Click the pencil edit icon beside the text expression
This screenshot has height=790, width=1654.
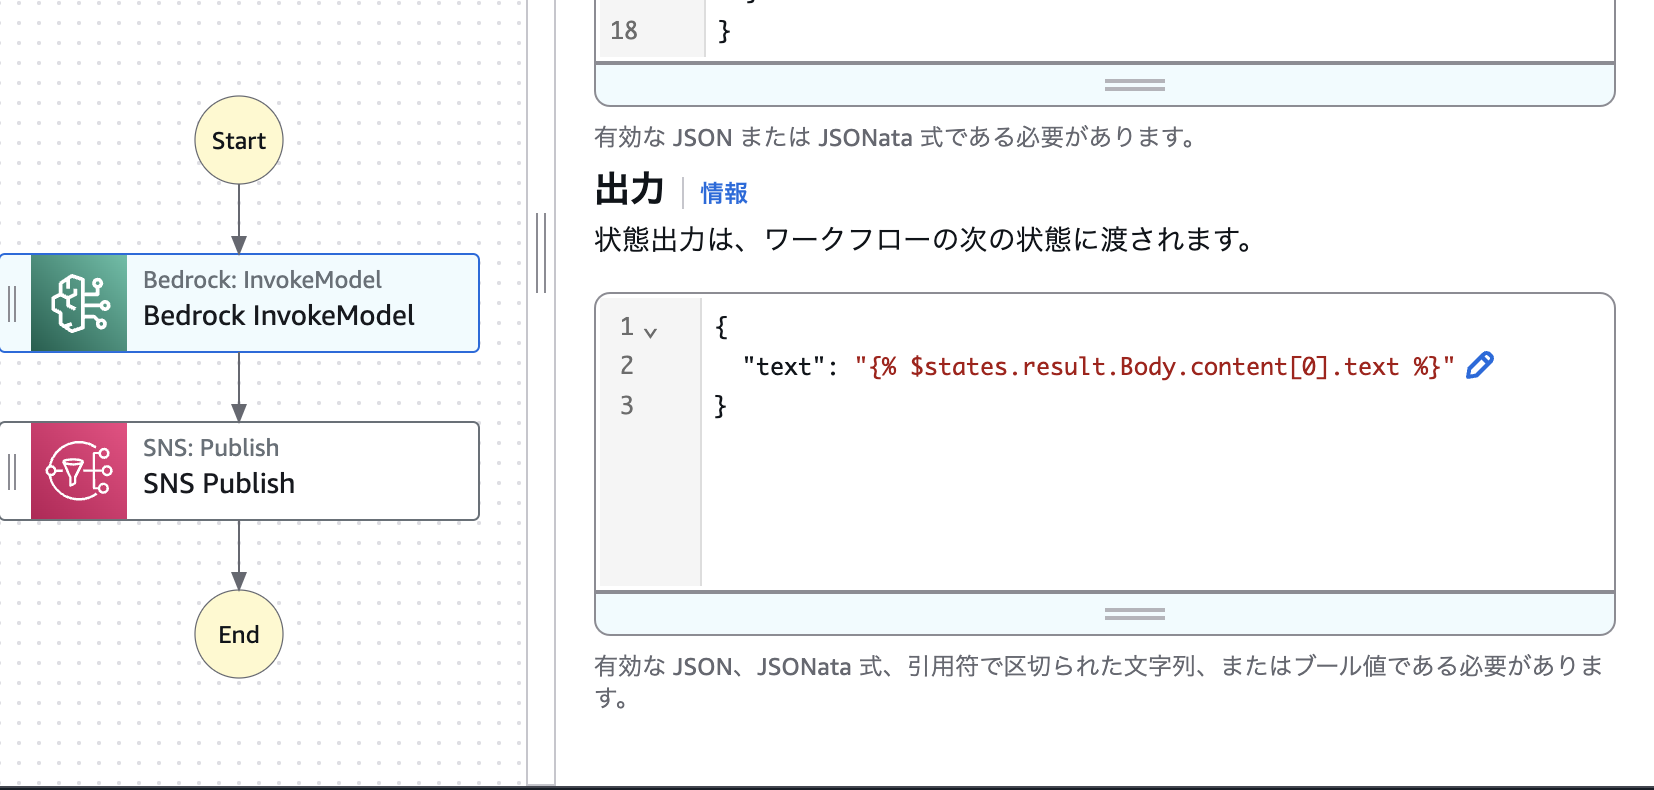1480,366
